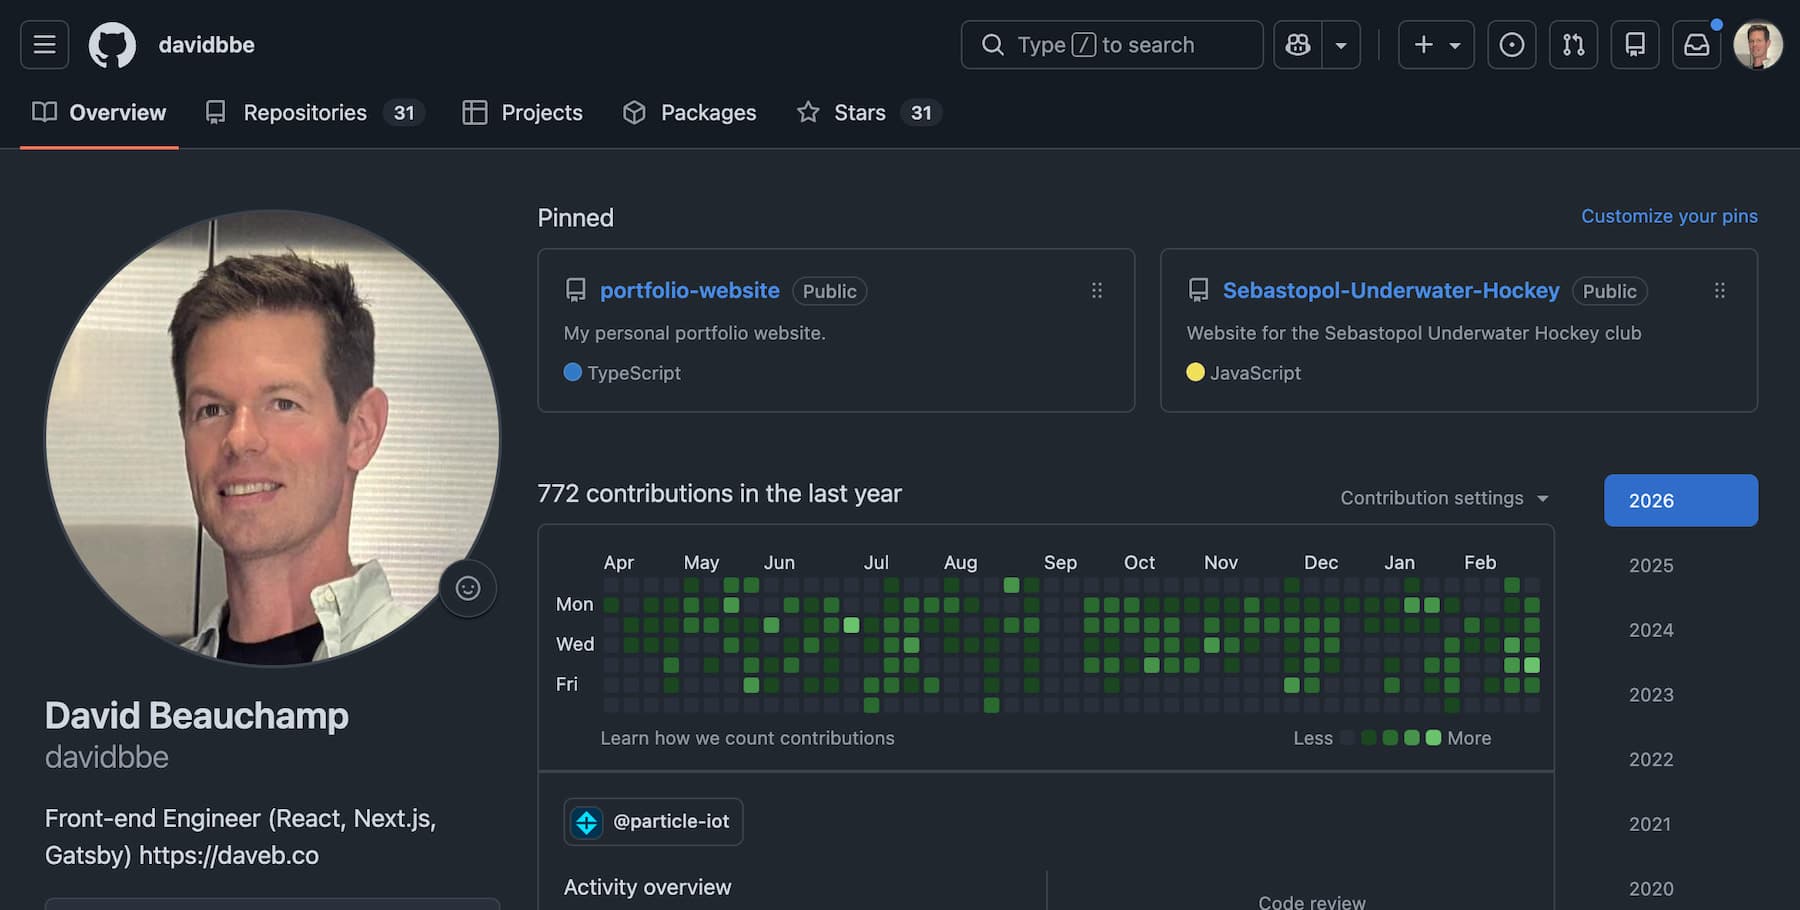Viewport: 1800px width, 910px height.
Task: Open the Copilot dropdown arrow
Action: (1341, 44)
